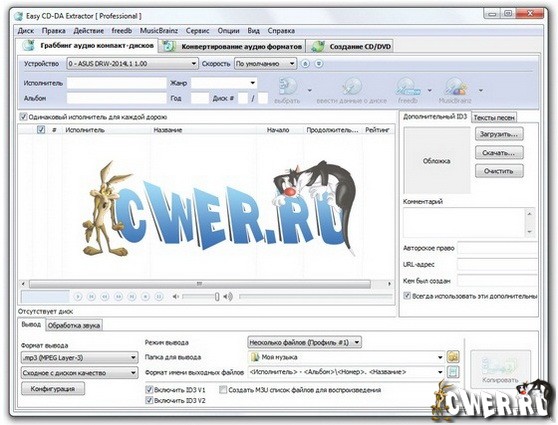This screenshot has width=558, height=425.
Task: Toggle 'Всегда использовать эти дополнительные' checkbox
Action: click(407, 296)
